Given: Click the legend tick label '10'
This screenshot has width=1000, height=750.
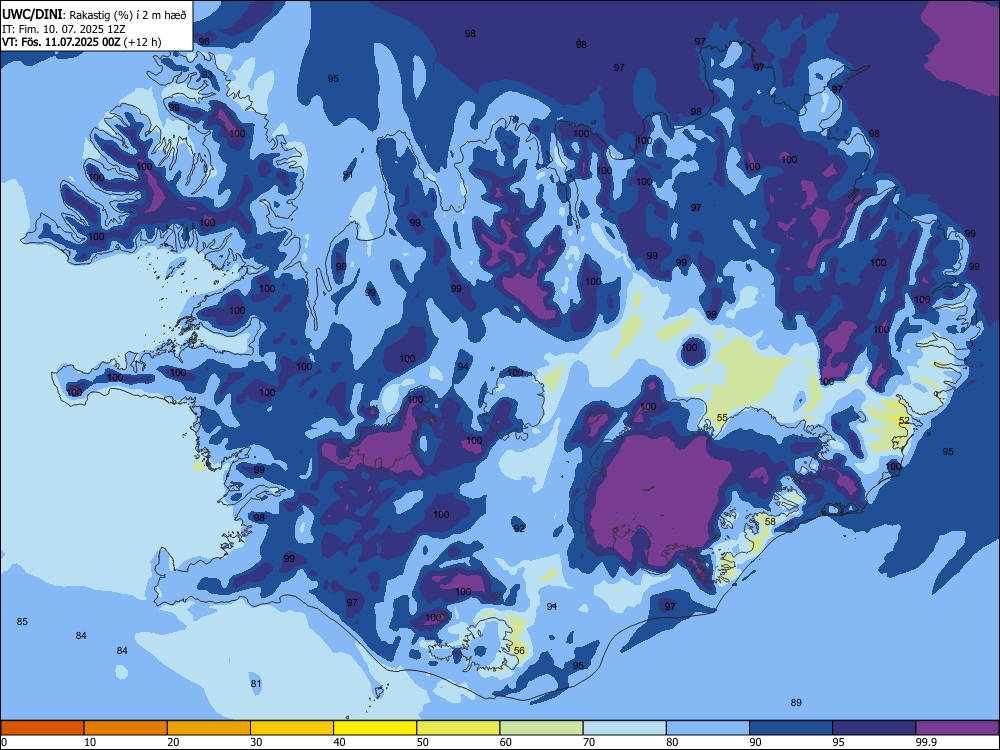Looking at the screenshot, I should click(90, 742).
